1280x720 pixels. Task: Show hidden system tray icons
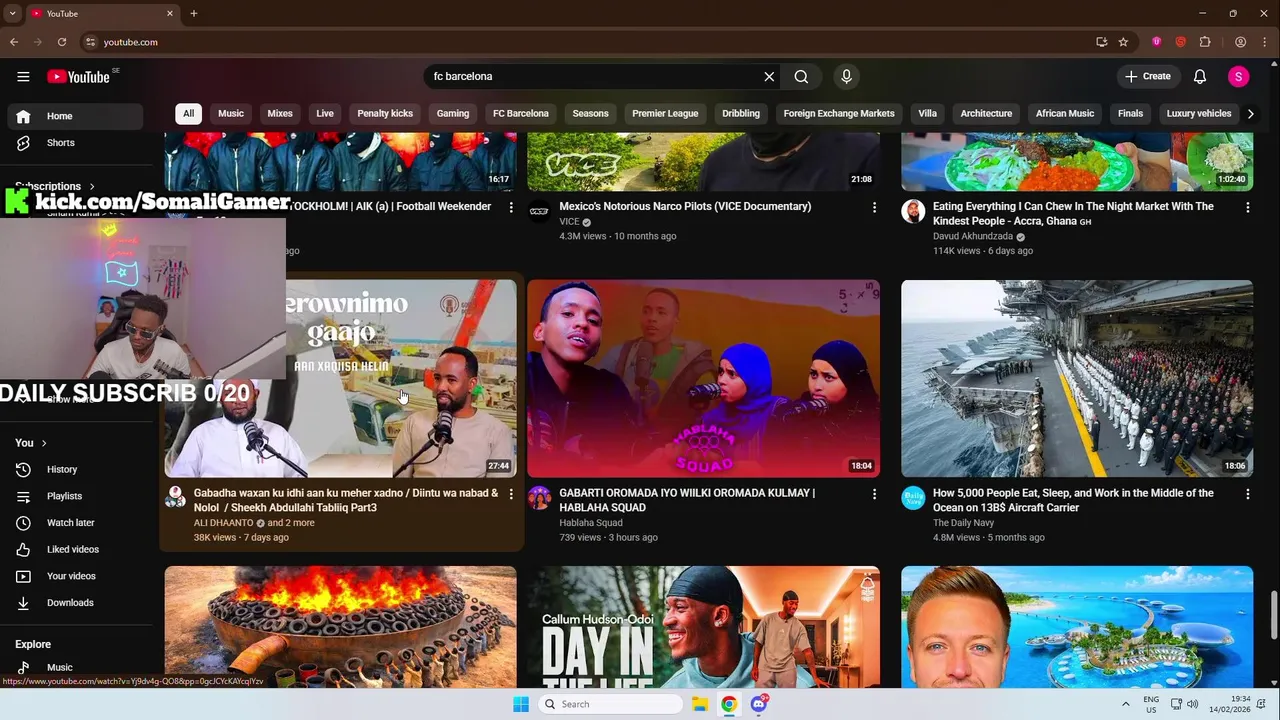pyautogui.click(x=1126, y=704)
